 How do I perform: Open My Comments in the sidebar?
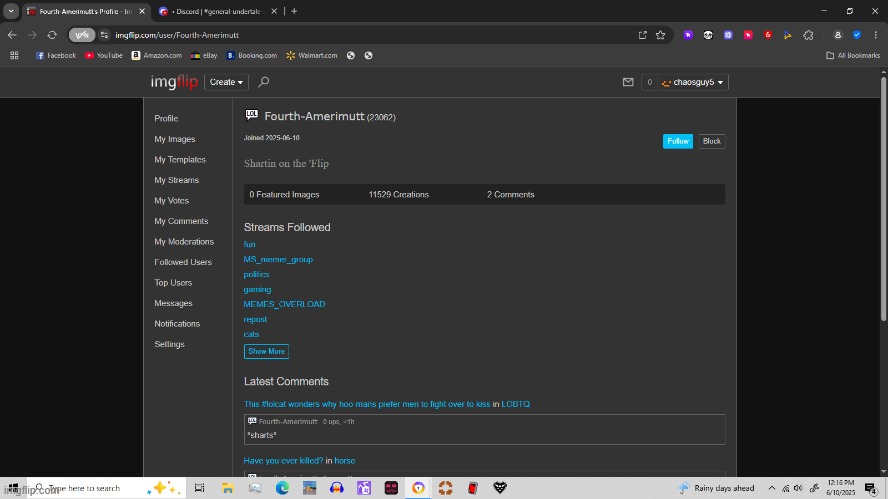point(181,221)
